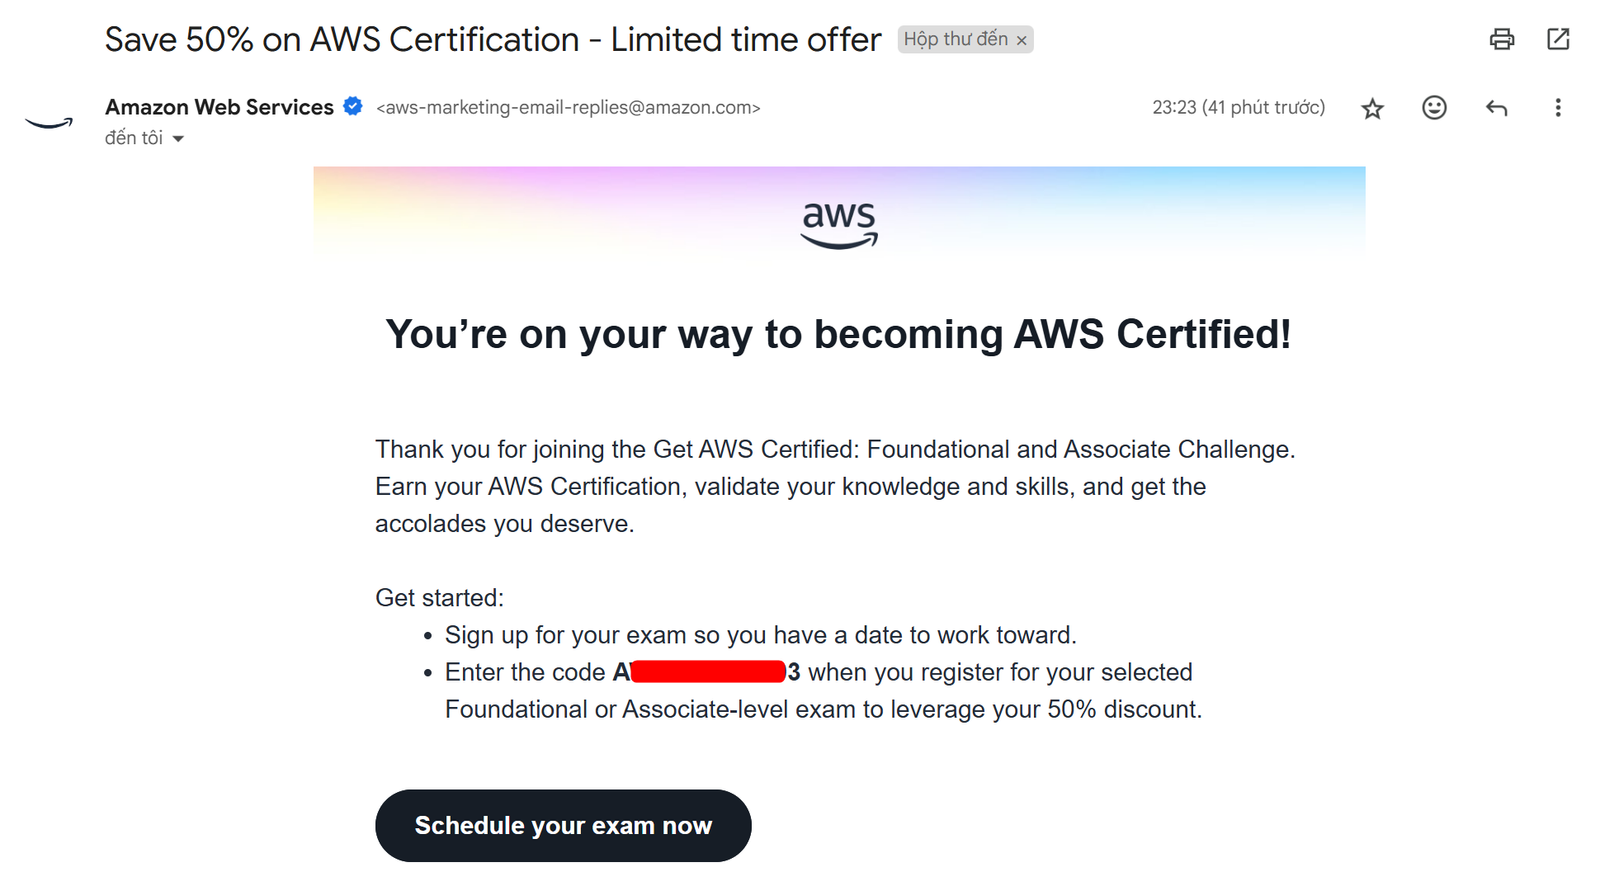
Task: Reply using the arrow icon
Action: (1496, 108)
